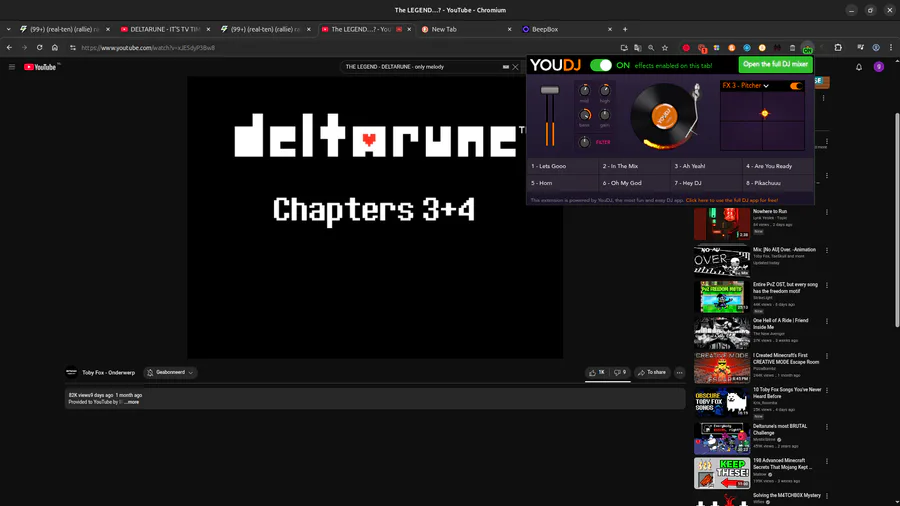Clear the YouTube search box with X
Screen dimensions: 900x506
[x=515, y=67]
